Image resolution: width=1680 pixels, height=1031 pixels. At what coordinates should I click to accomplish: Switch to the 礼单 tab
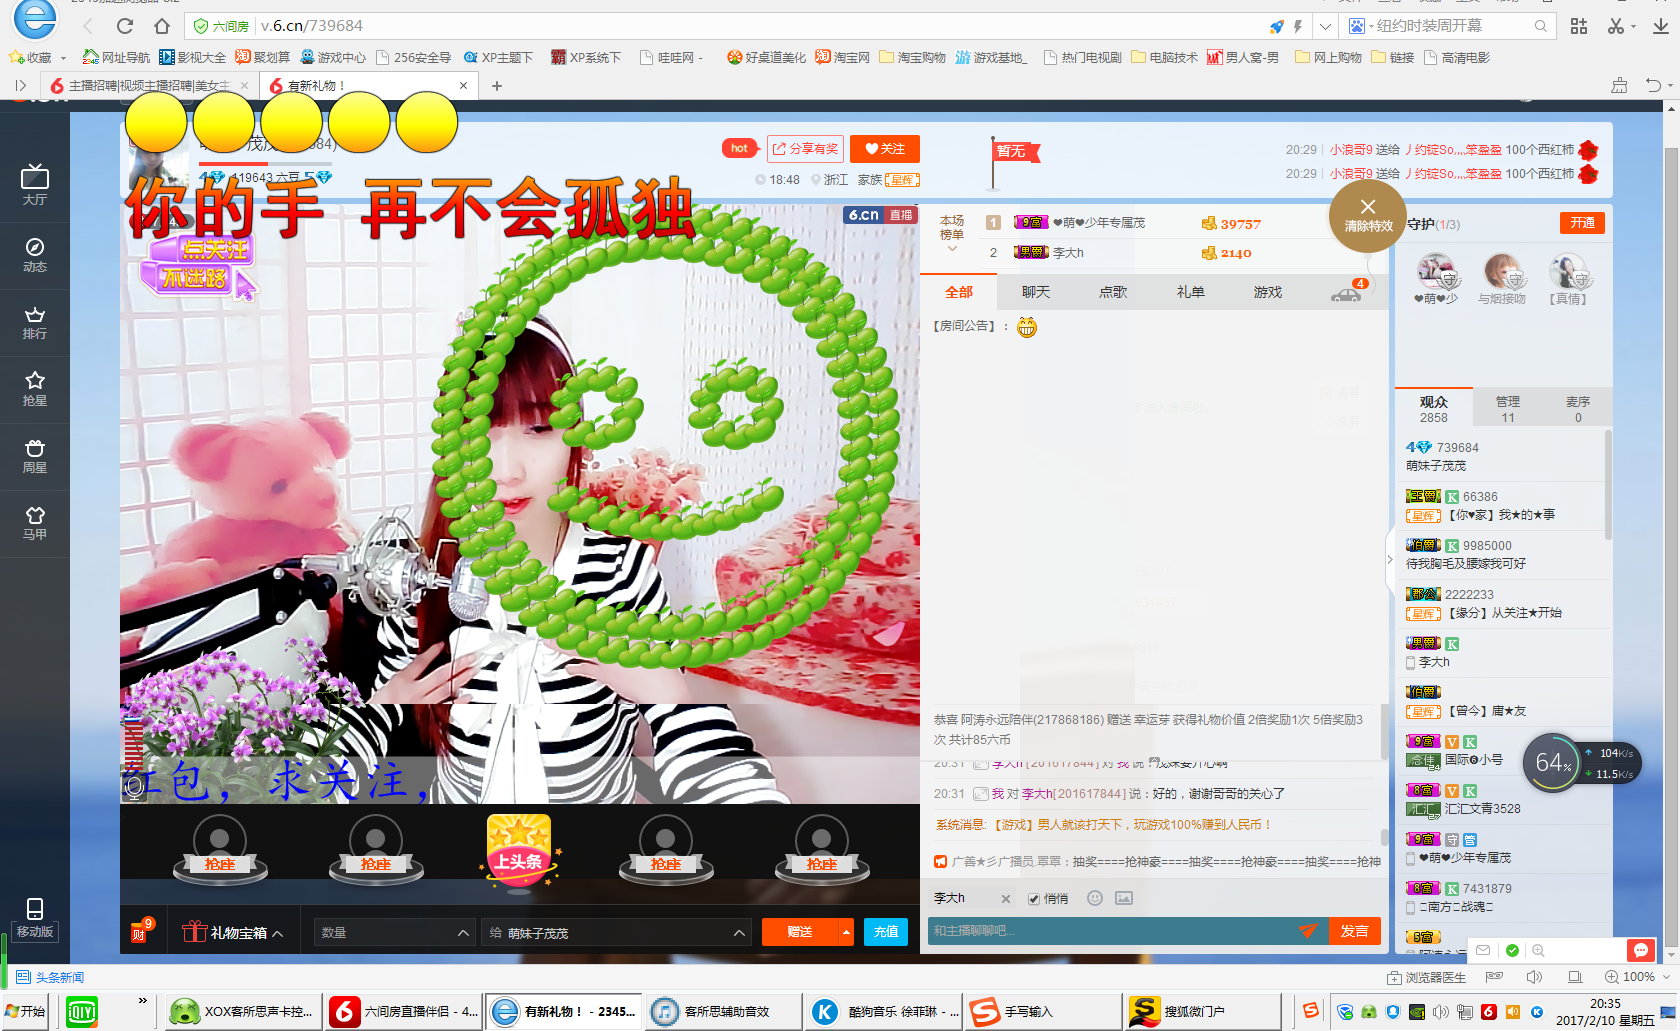pos(1190,292)
